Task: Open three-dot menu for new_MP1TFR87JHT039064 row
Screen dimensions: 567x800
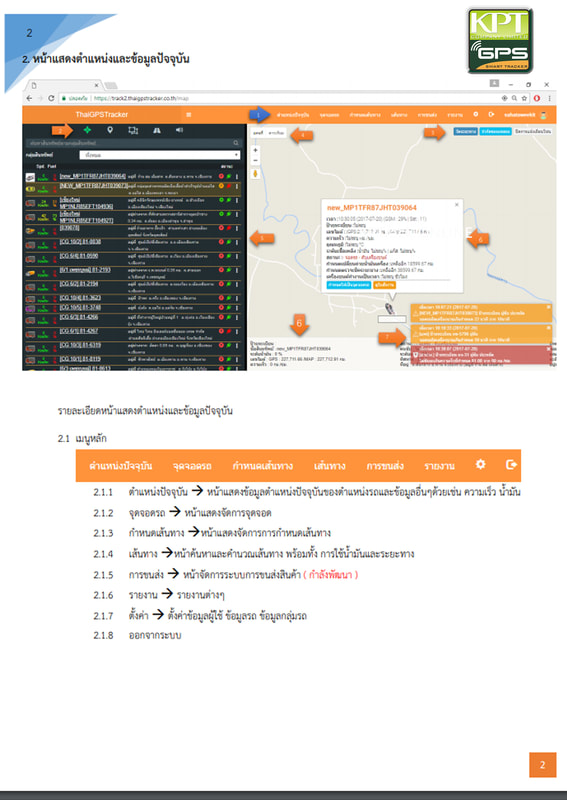Action: point(237,177)
